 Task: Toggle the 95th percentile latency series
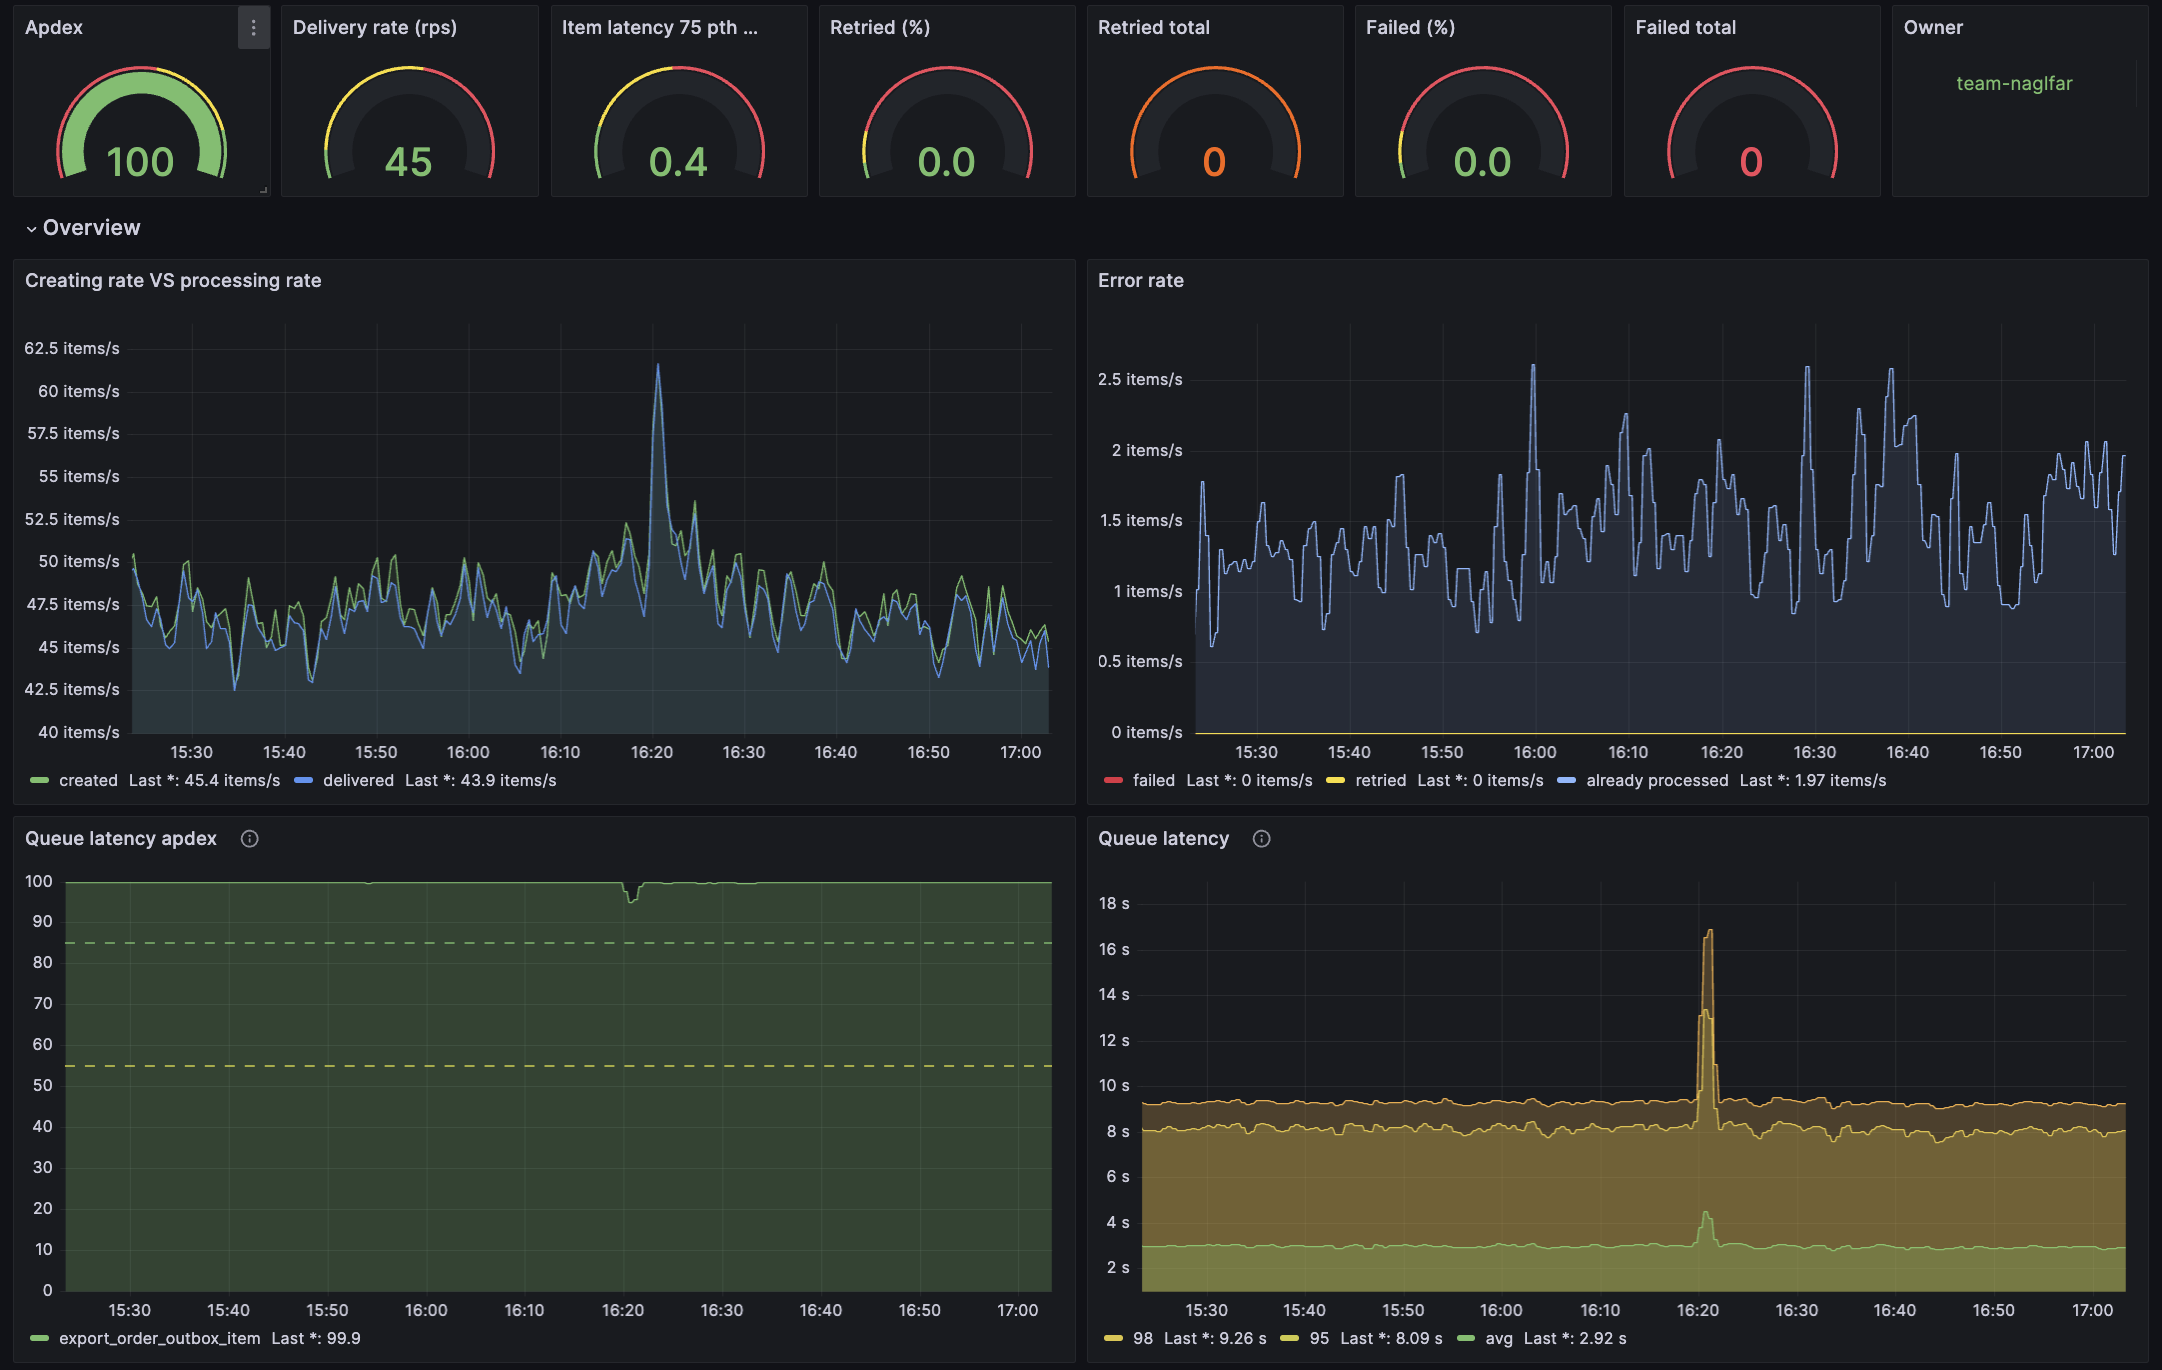tap(1319, 1338)
